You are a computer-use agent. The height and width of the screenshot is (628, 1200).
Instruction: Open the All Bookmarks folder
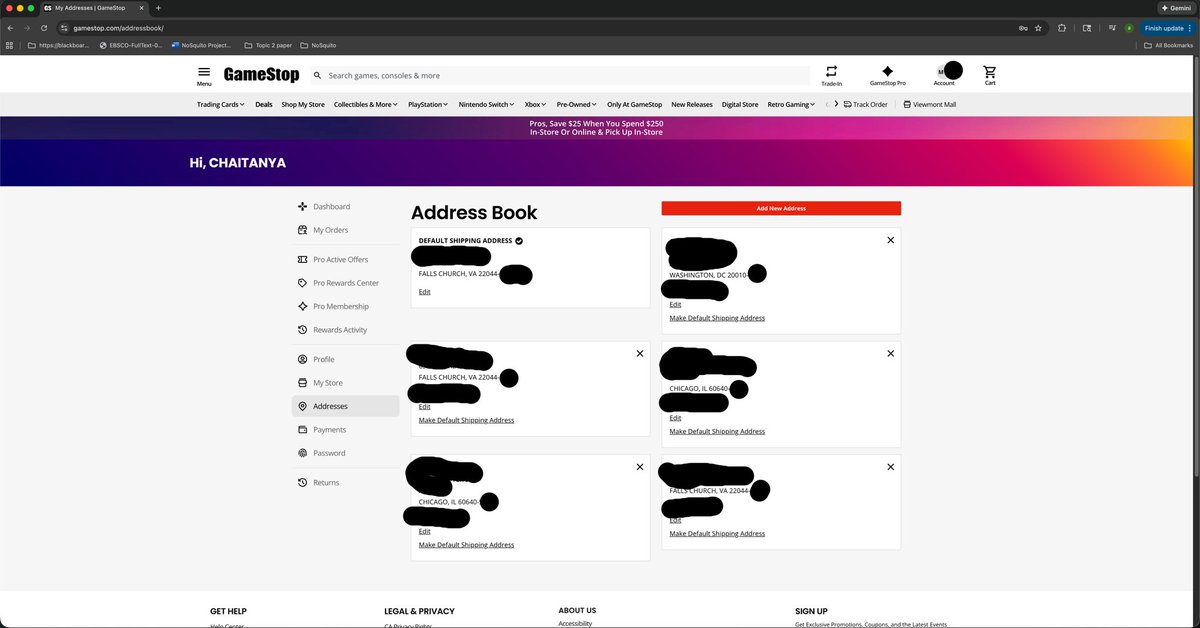coord(1168,45)
